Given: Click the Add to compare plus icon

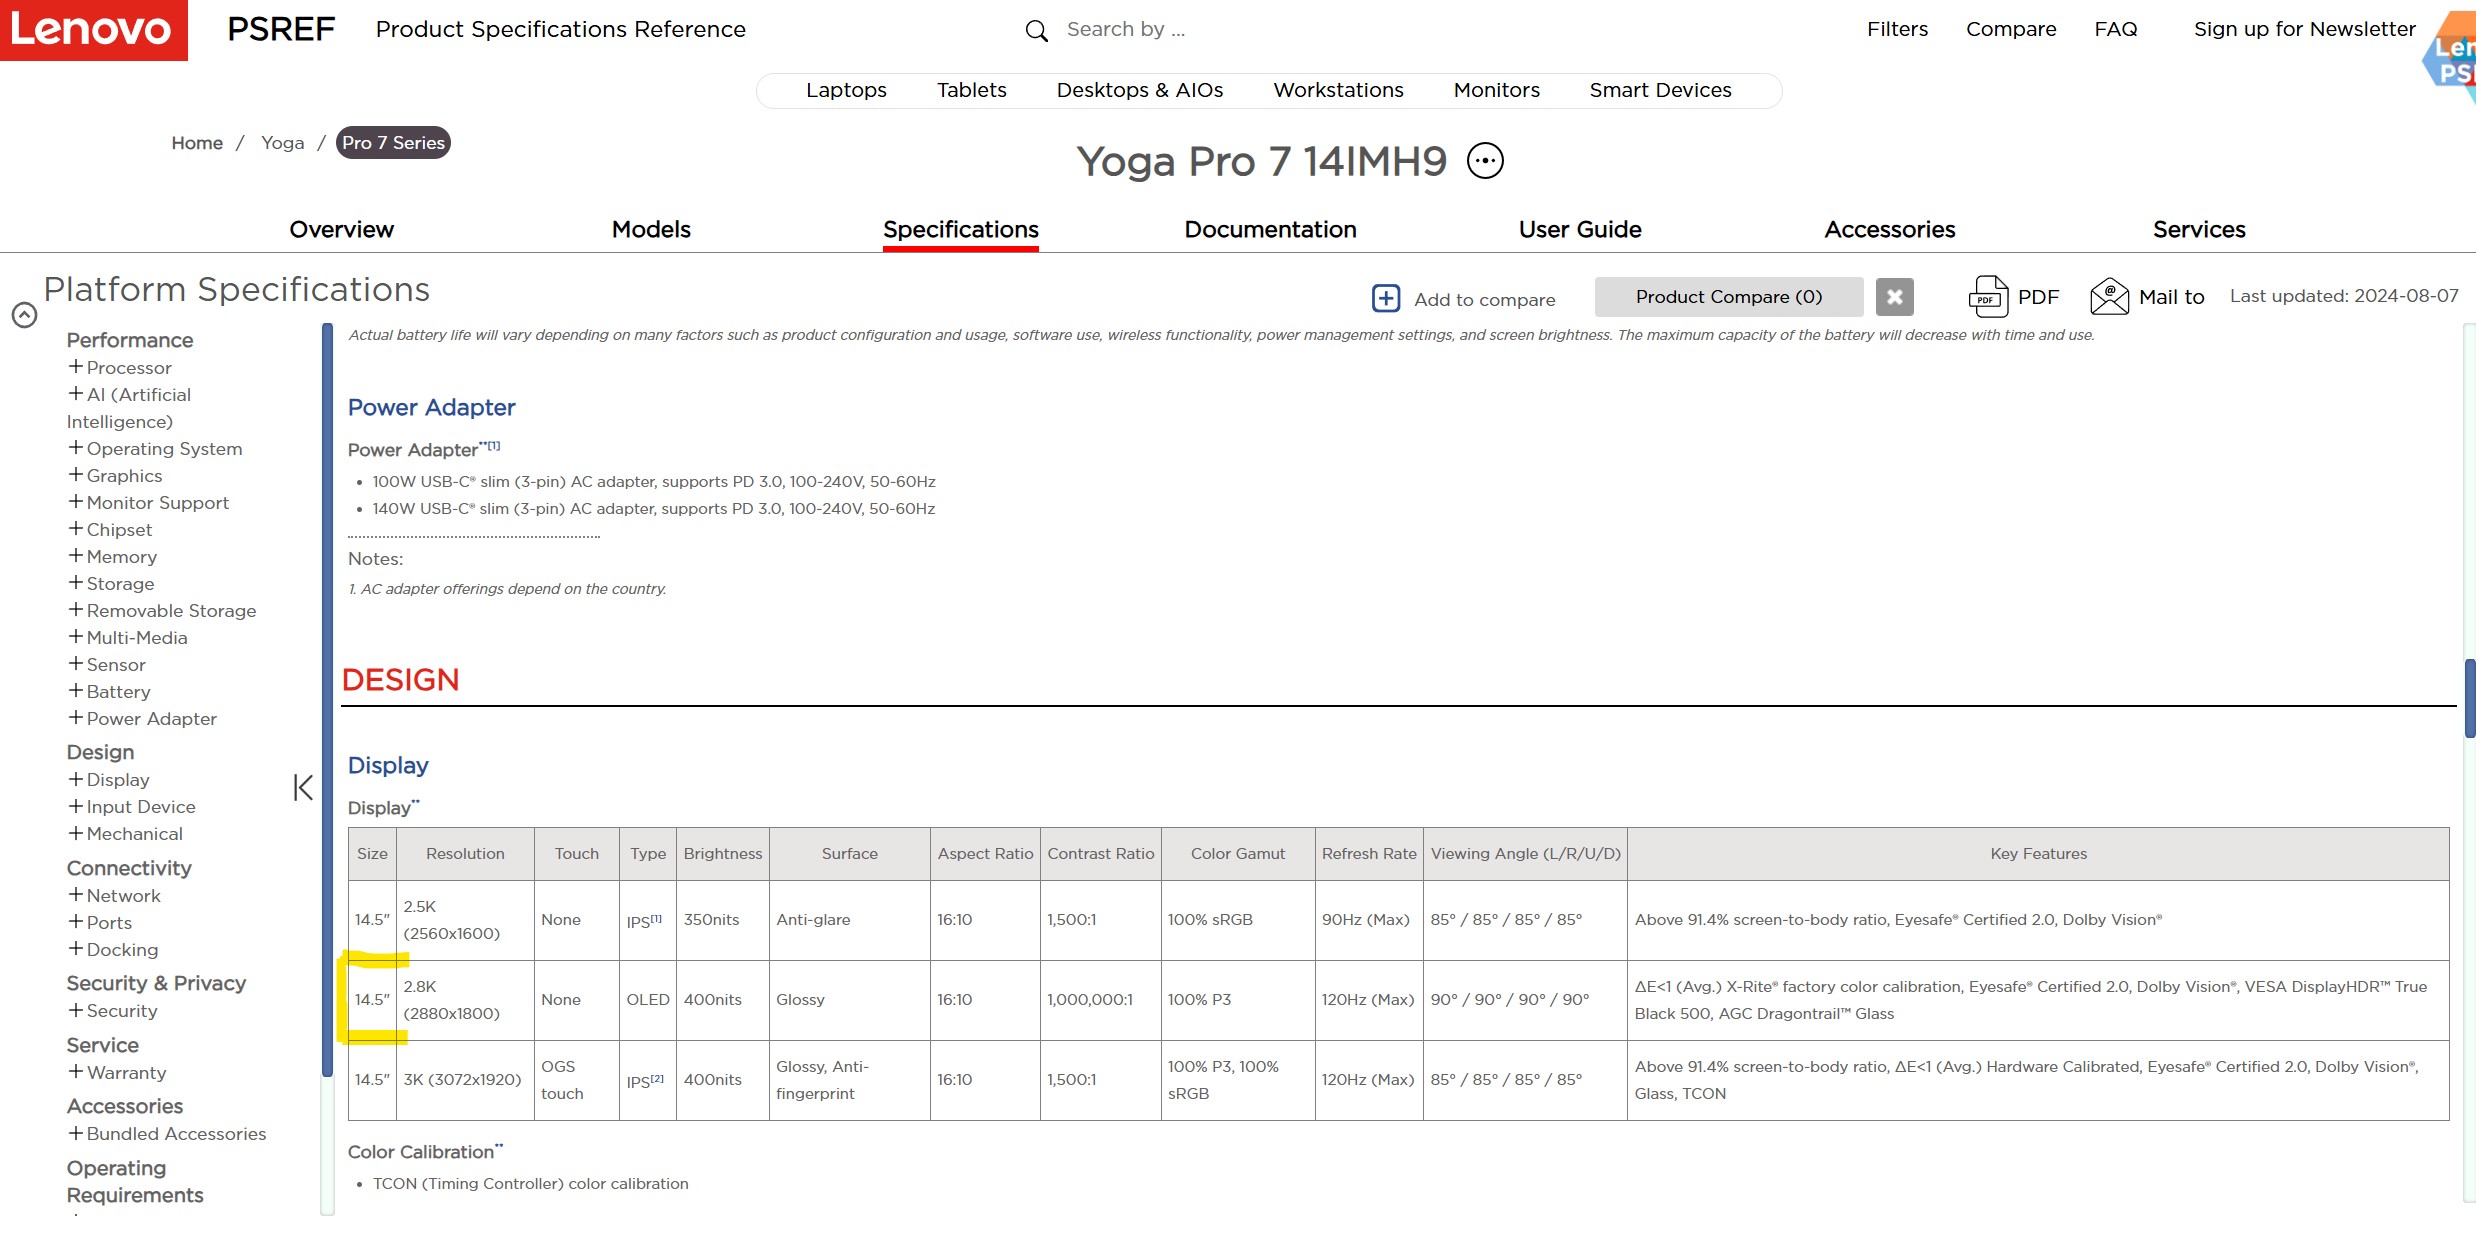Looking at the screenshot, I should [x=1385, y=298].
